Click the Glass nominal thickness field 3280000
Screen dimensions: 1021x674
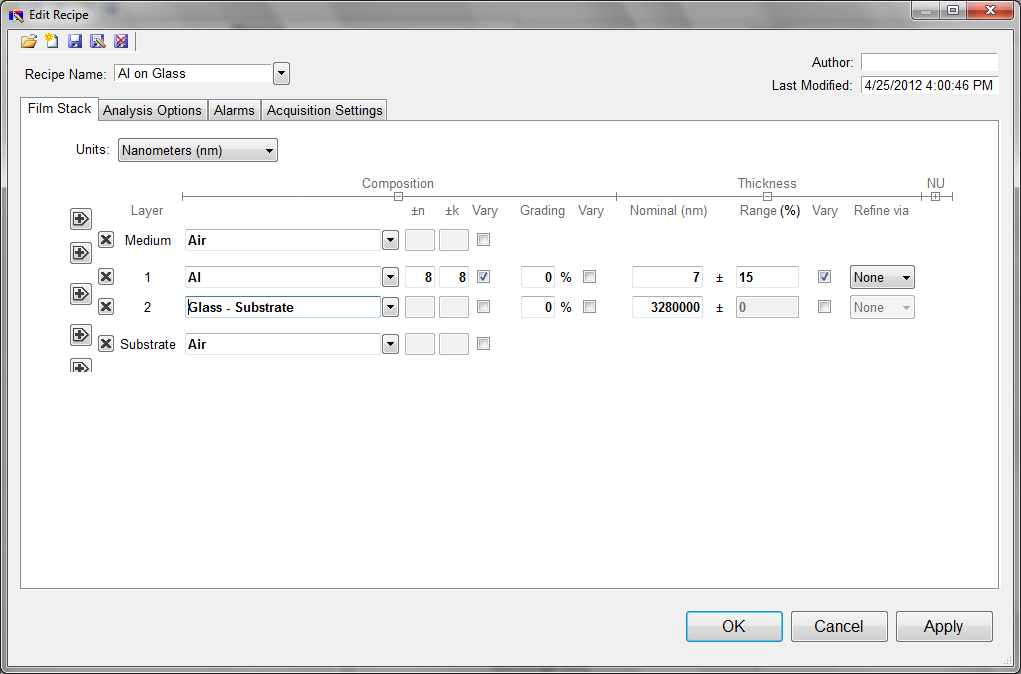pyautogui.click(x=667, y=307)
